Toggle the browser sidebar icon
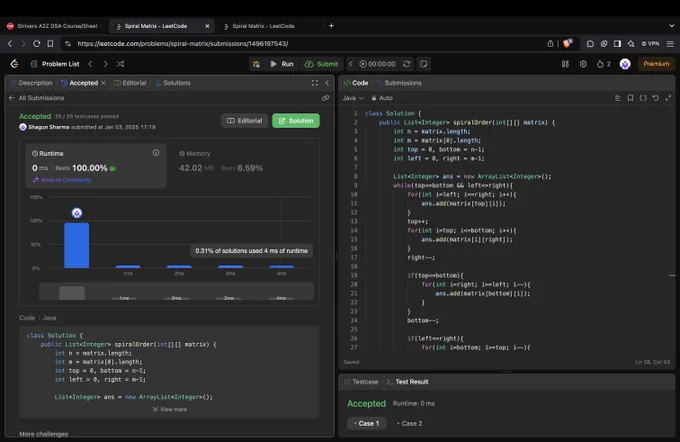 pyautogui.click(x=617, y=43)
